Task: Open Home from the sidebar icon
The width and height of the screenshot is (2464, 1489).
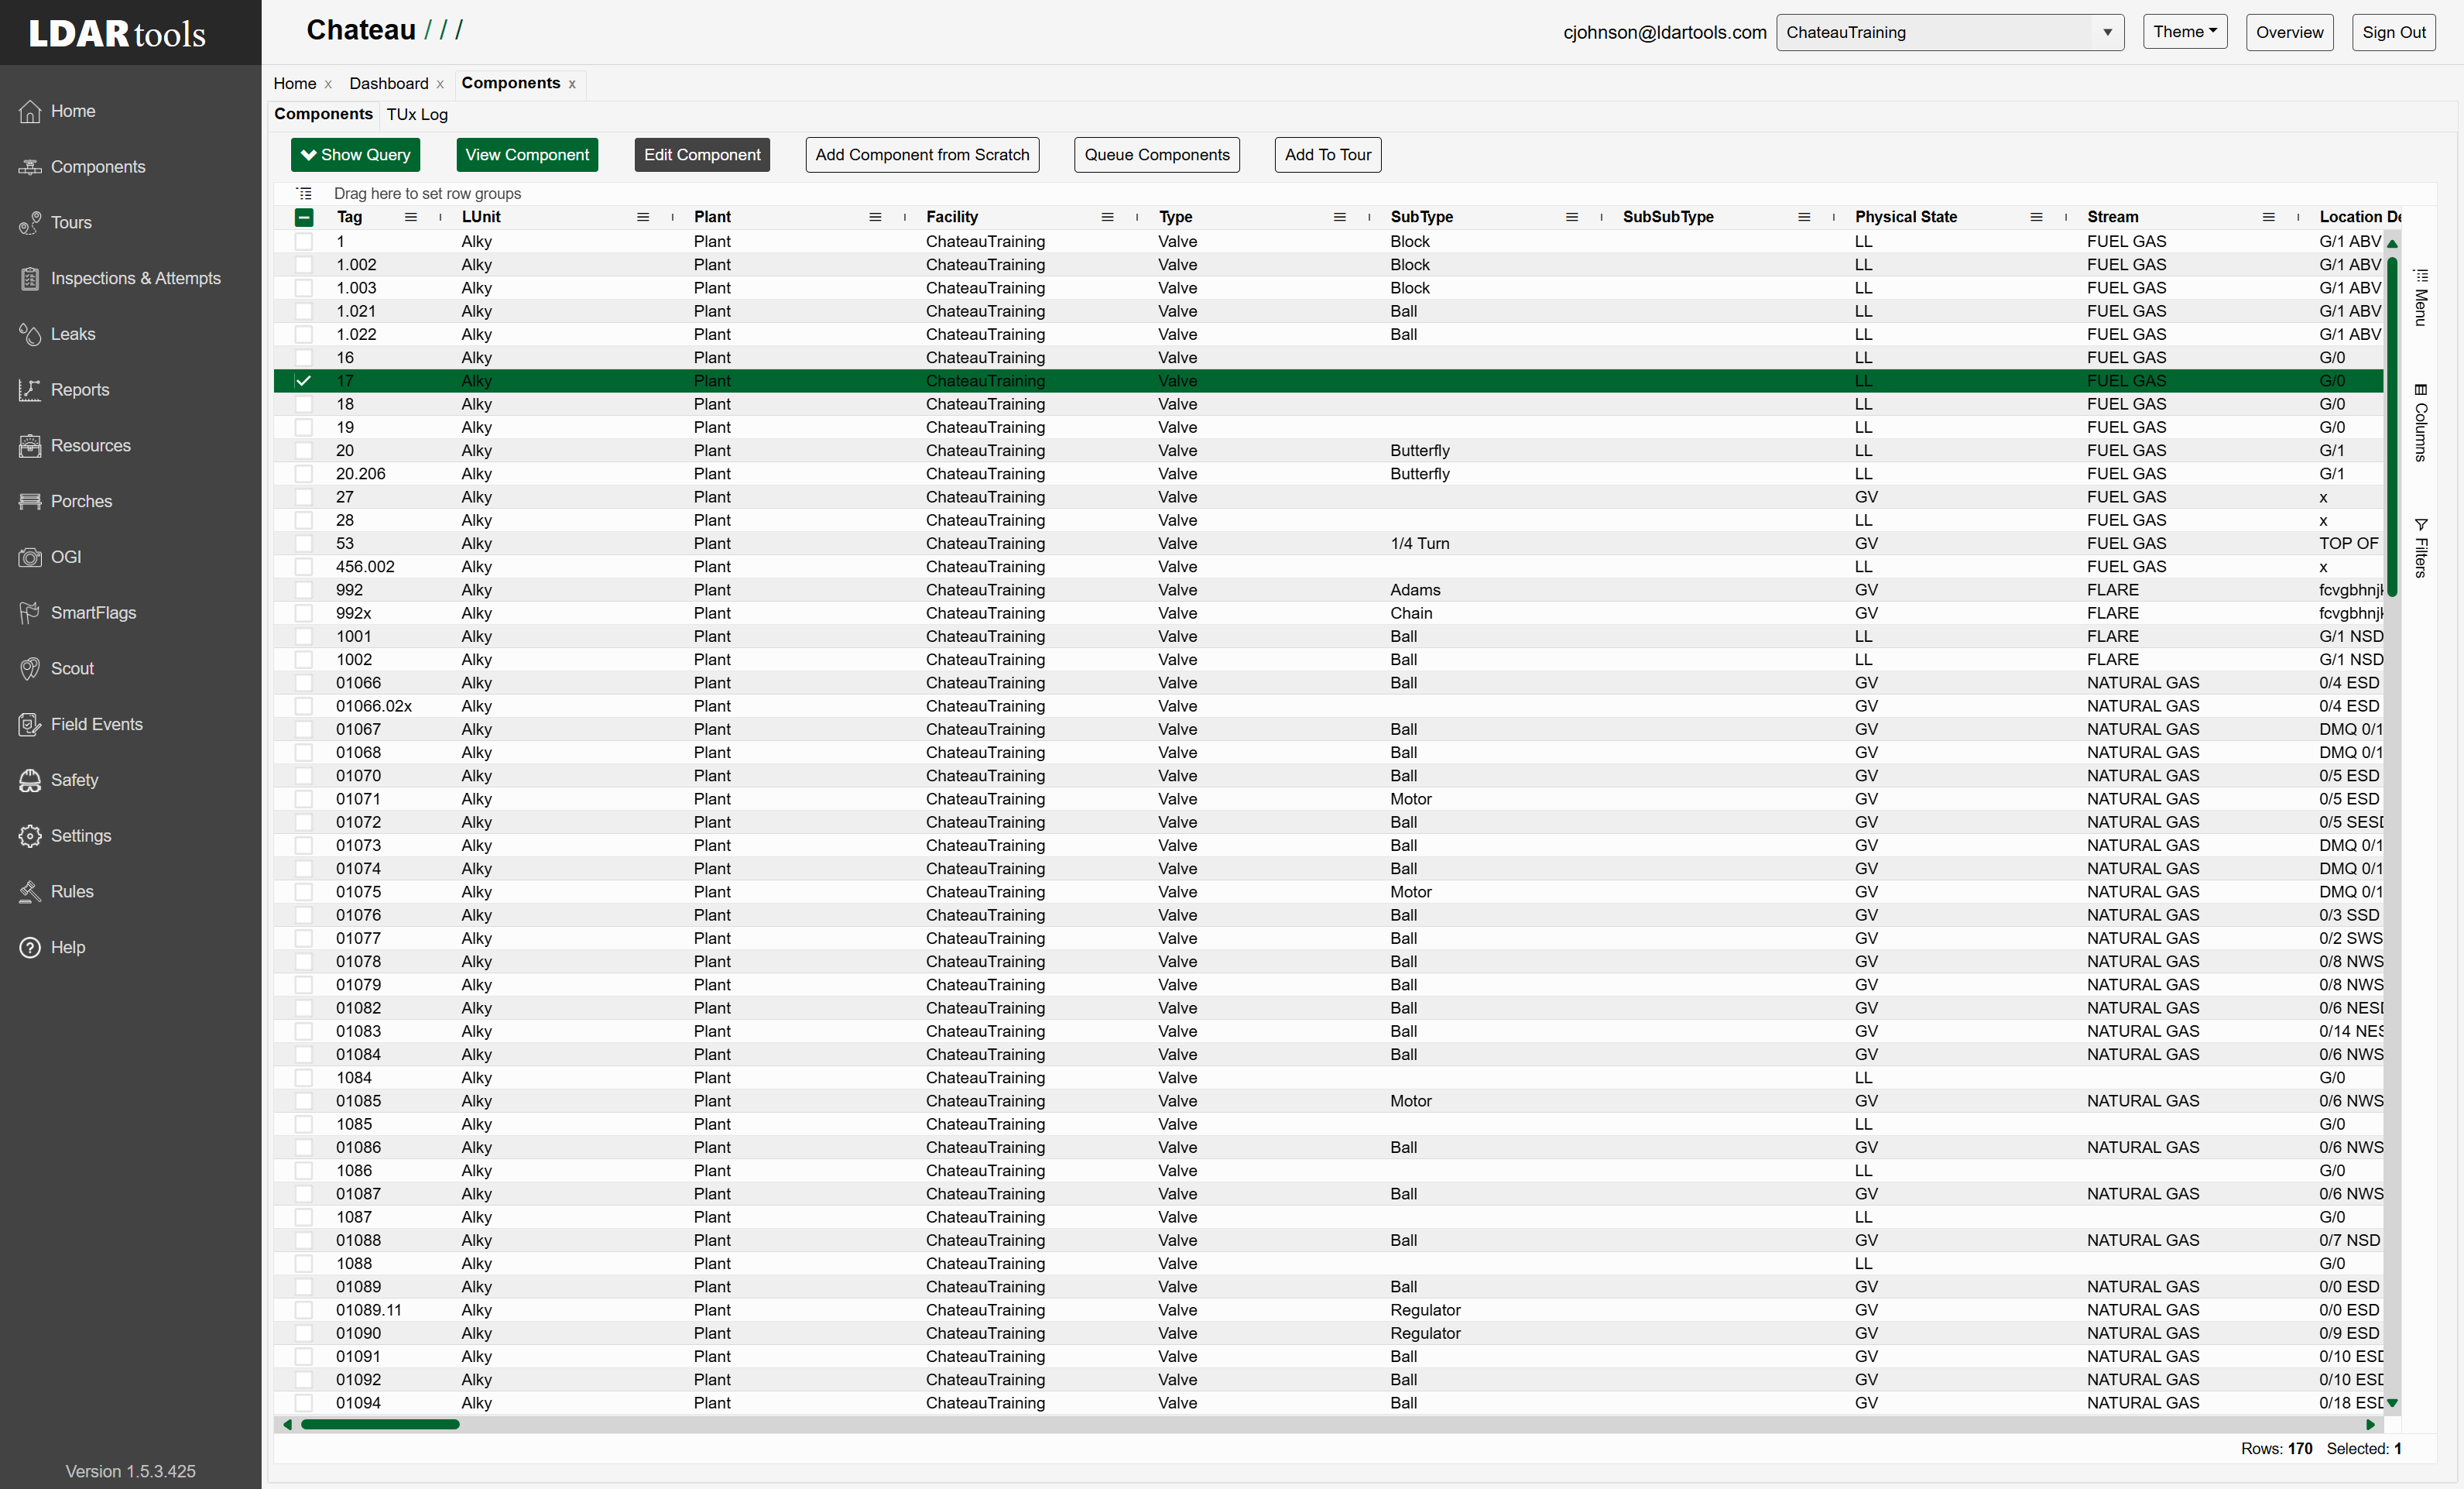Action: pos(30,111)
